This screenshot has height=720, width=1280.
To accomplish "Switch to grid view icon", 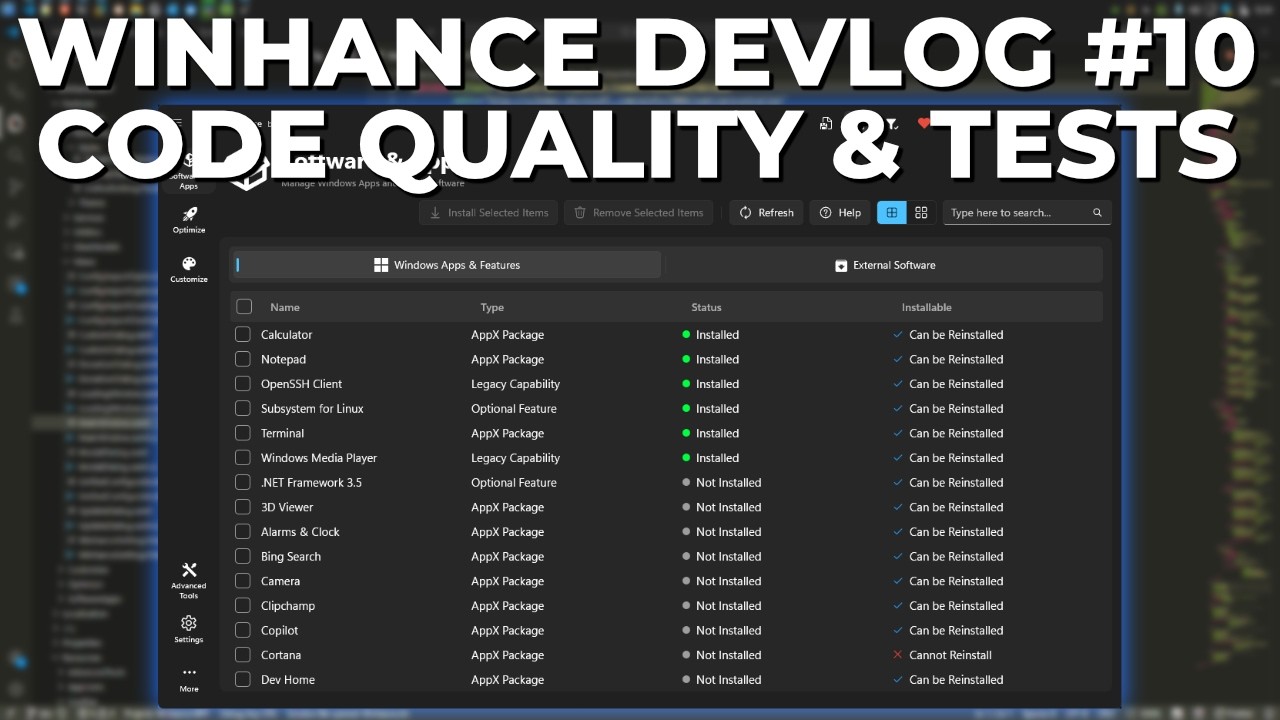I will 921,212.
